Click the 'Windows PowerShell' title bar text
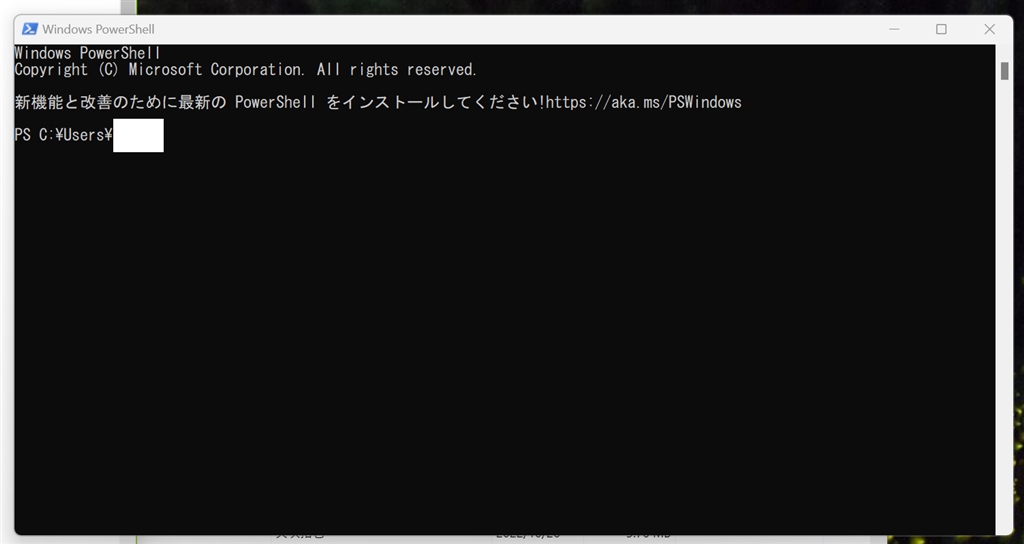This screenshot has height=544, width=1024. [98, 29]
